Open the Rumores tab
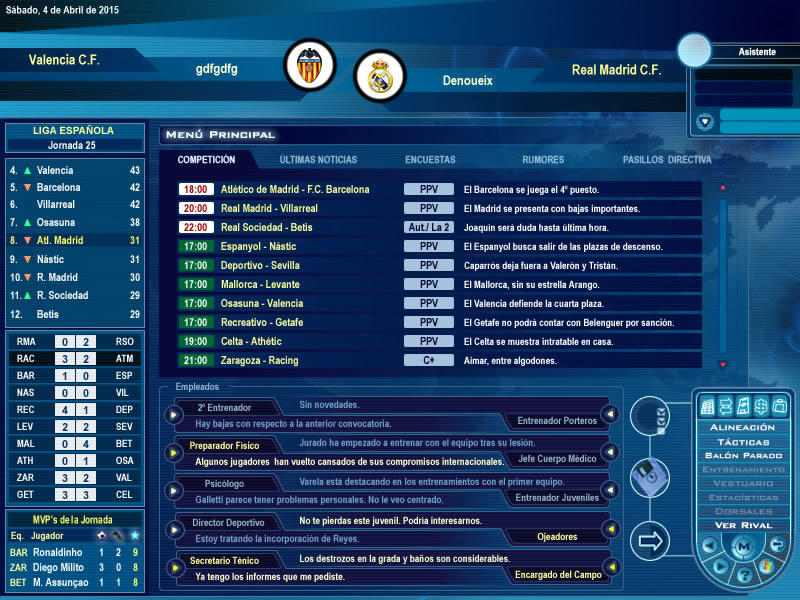This screenshot has width=800, height=600. pyautogui.click(x=543, y=159)
